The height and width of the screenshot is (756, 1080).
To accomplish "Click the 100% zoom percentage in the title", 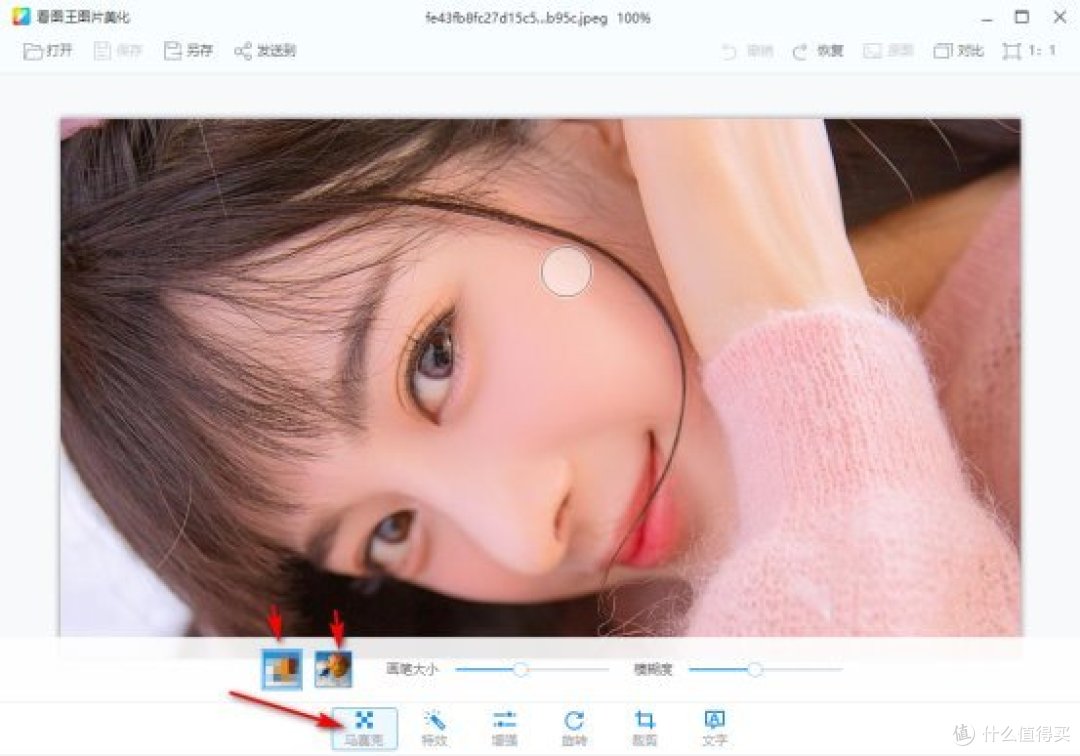I will (x=634, y=18).
